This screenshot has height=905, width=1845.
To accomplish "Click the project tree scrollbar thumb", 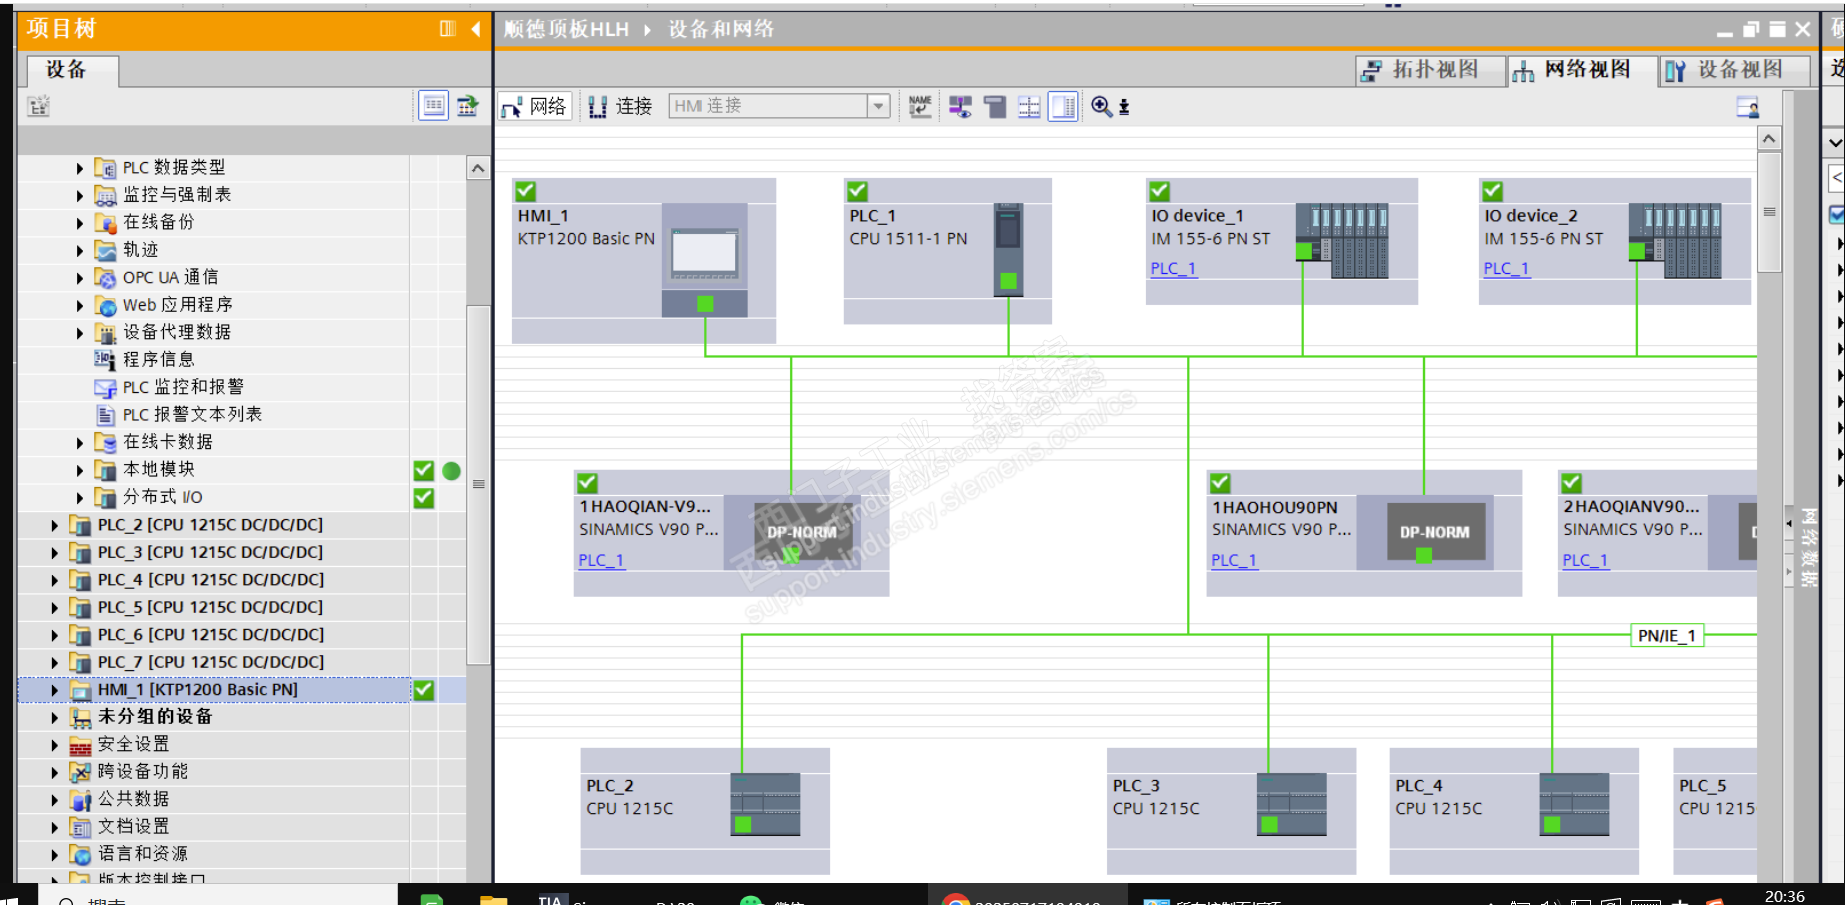I will (478, 485).
